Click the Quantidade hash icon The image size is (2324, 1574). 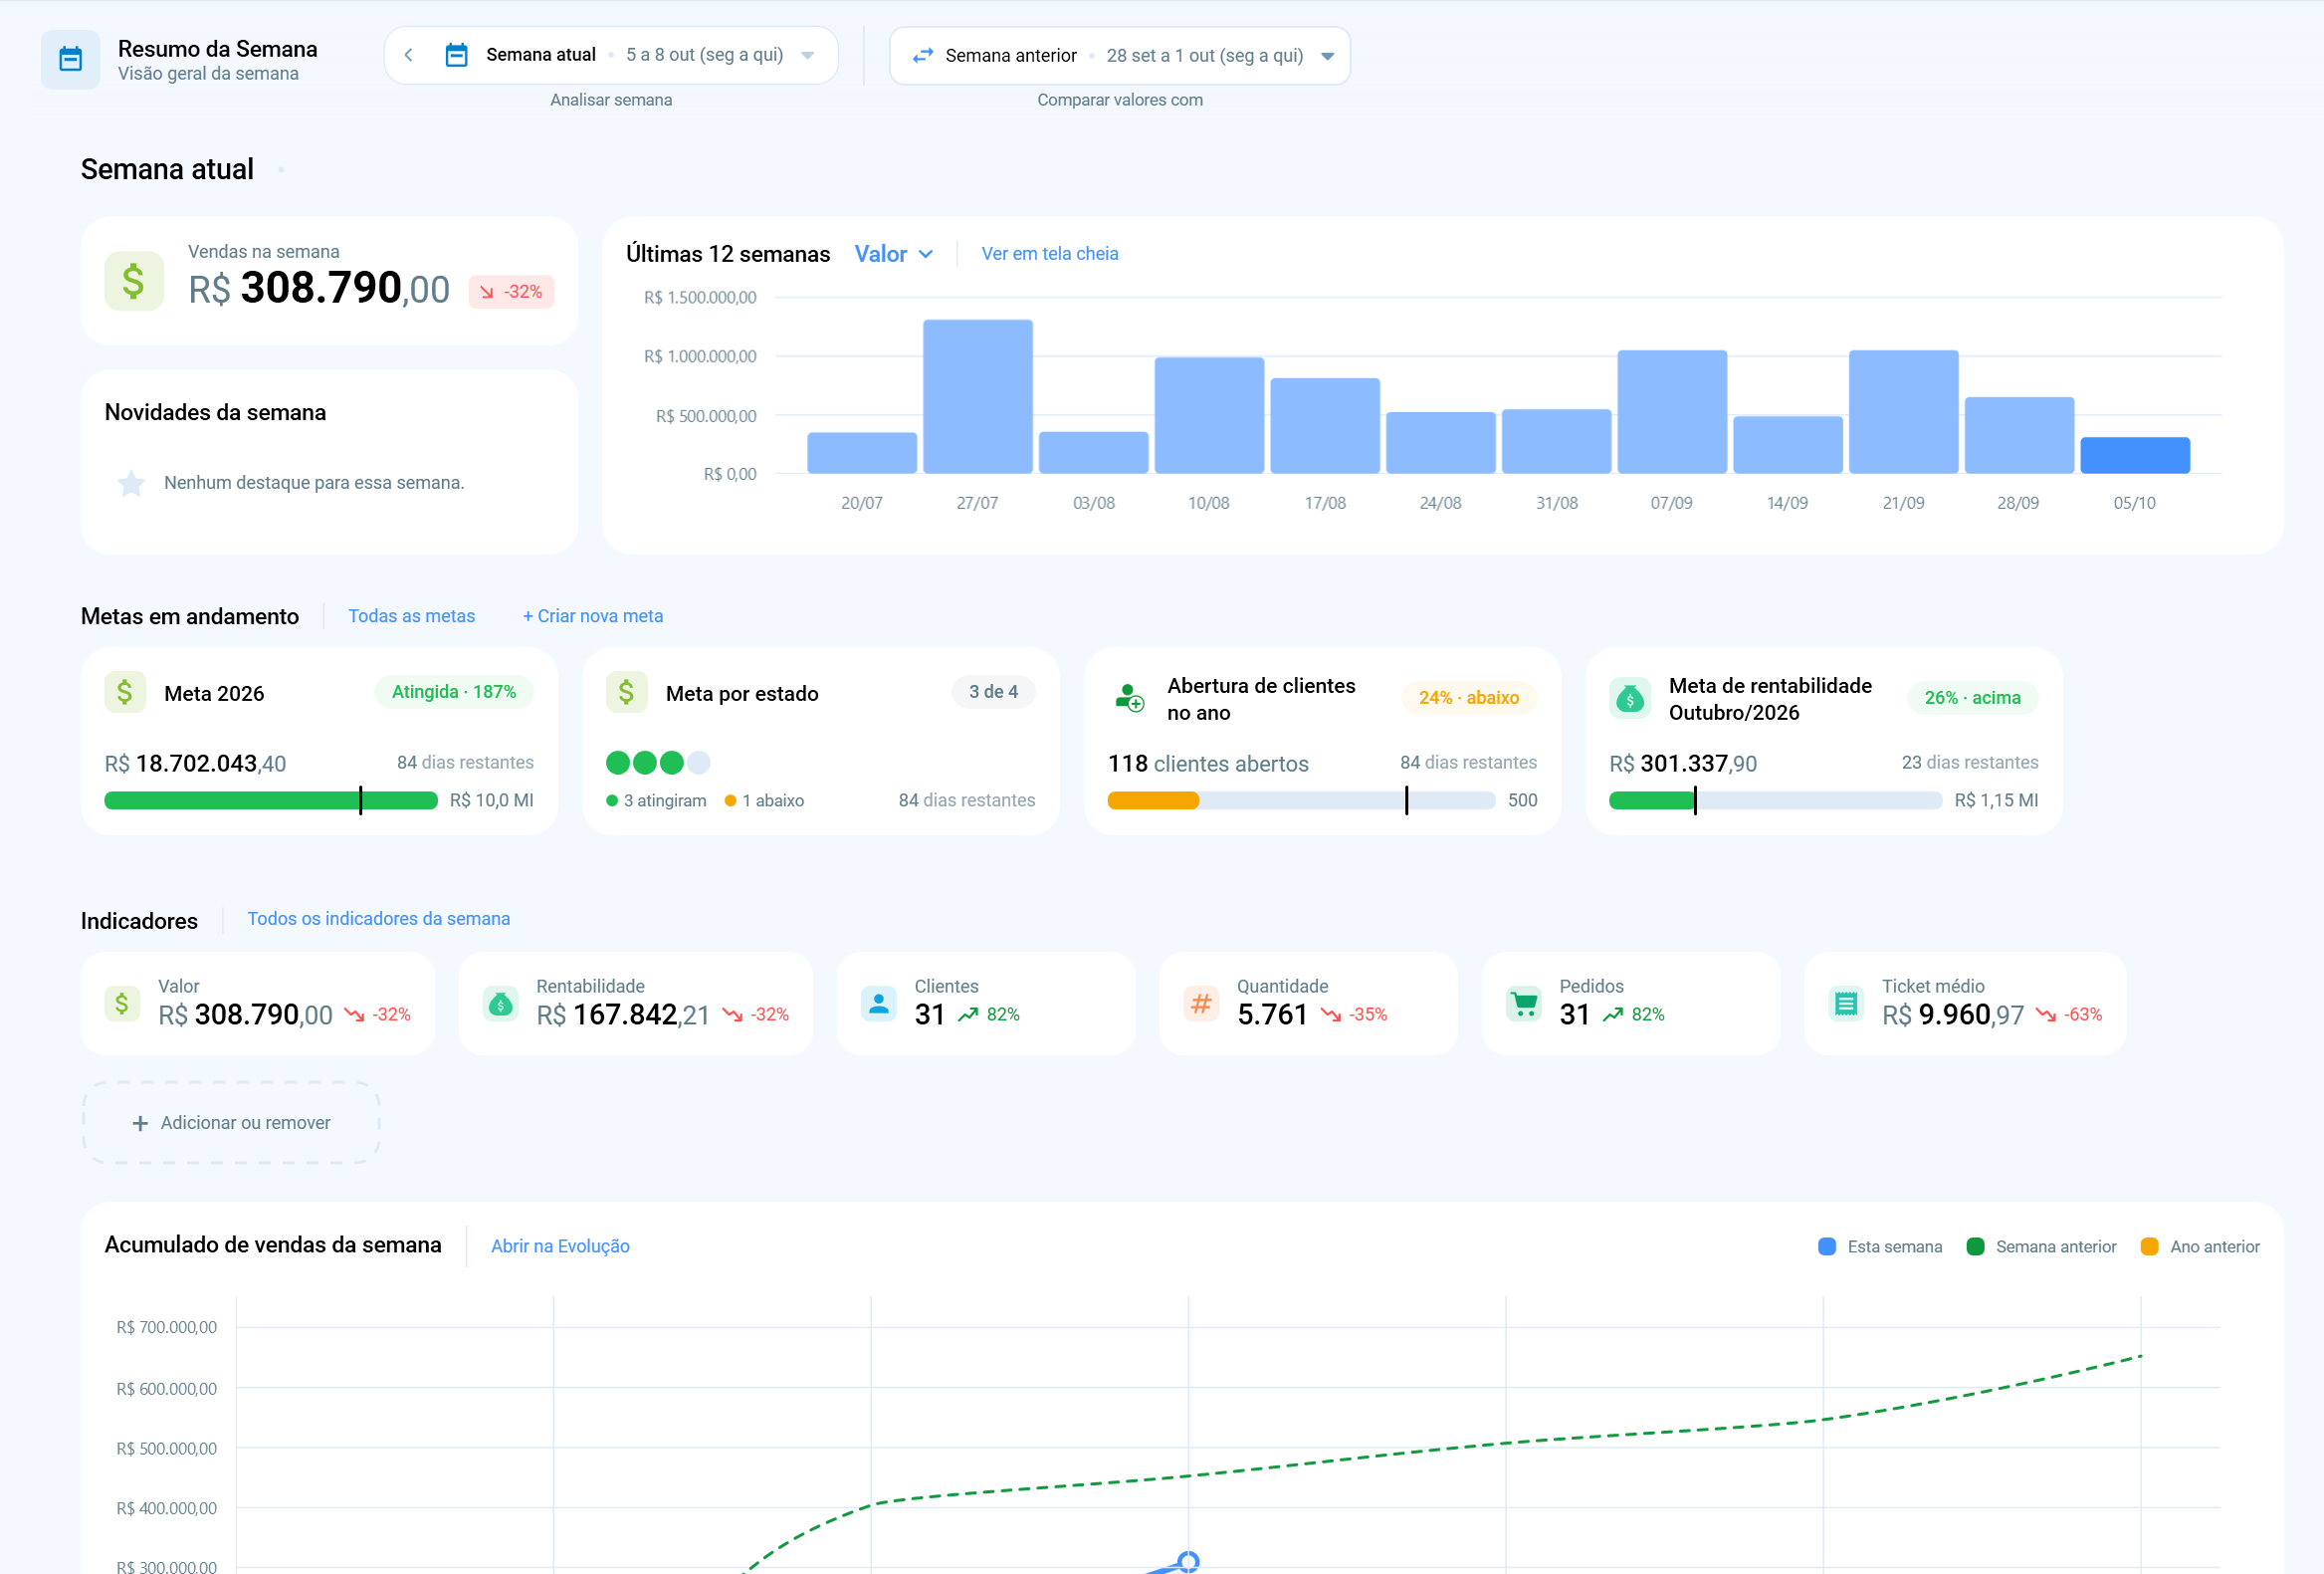tap(1201, 1003)
